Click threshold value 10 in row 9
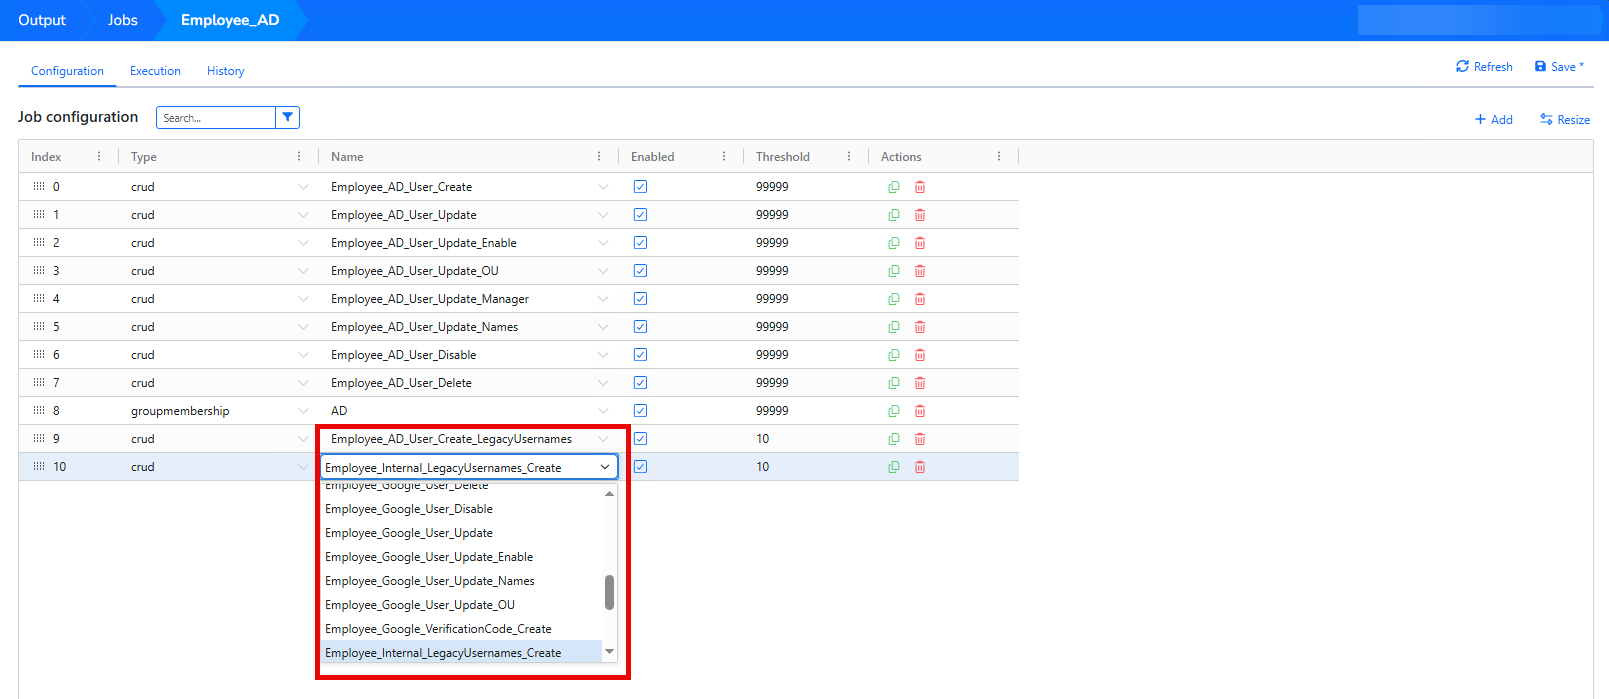Viewport: 1609px width, 699px height. click(x=763, y=439)
